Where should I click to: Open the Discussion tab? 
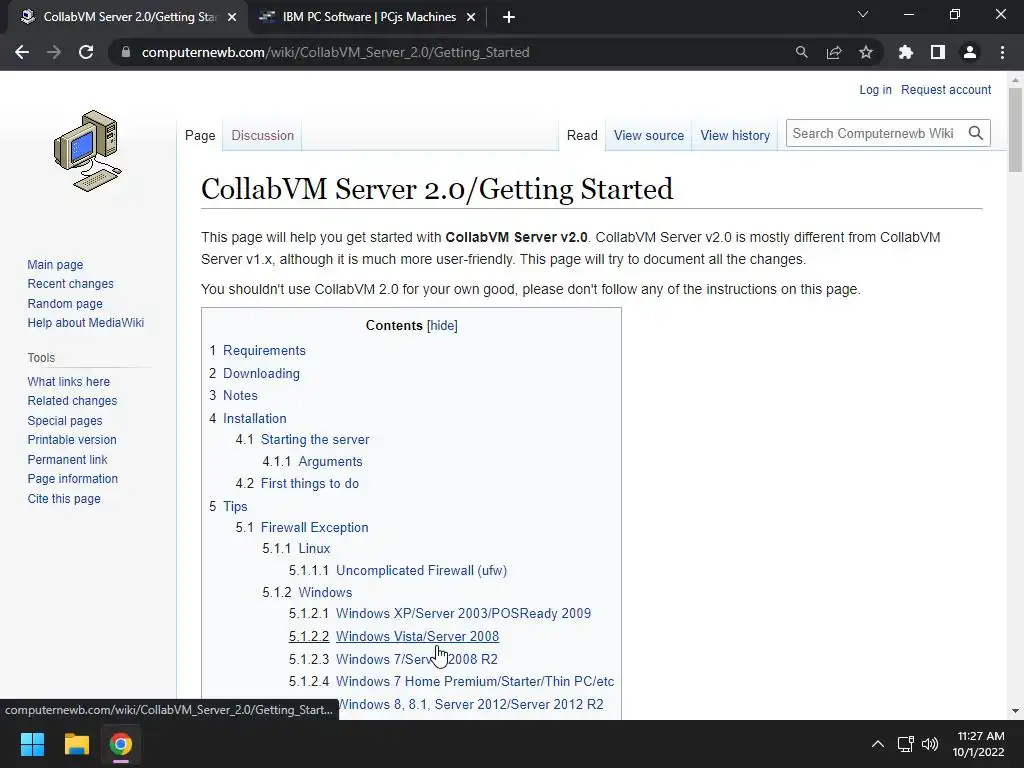point(263,135)
